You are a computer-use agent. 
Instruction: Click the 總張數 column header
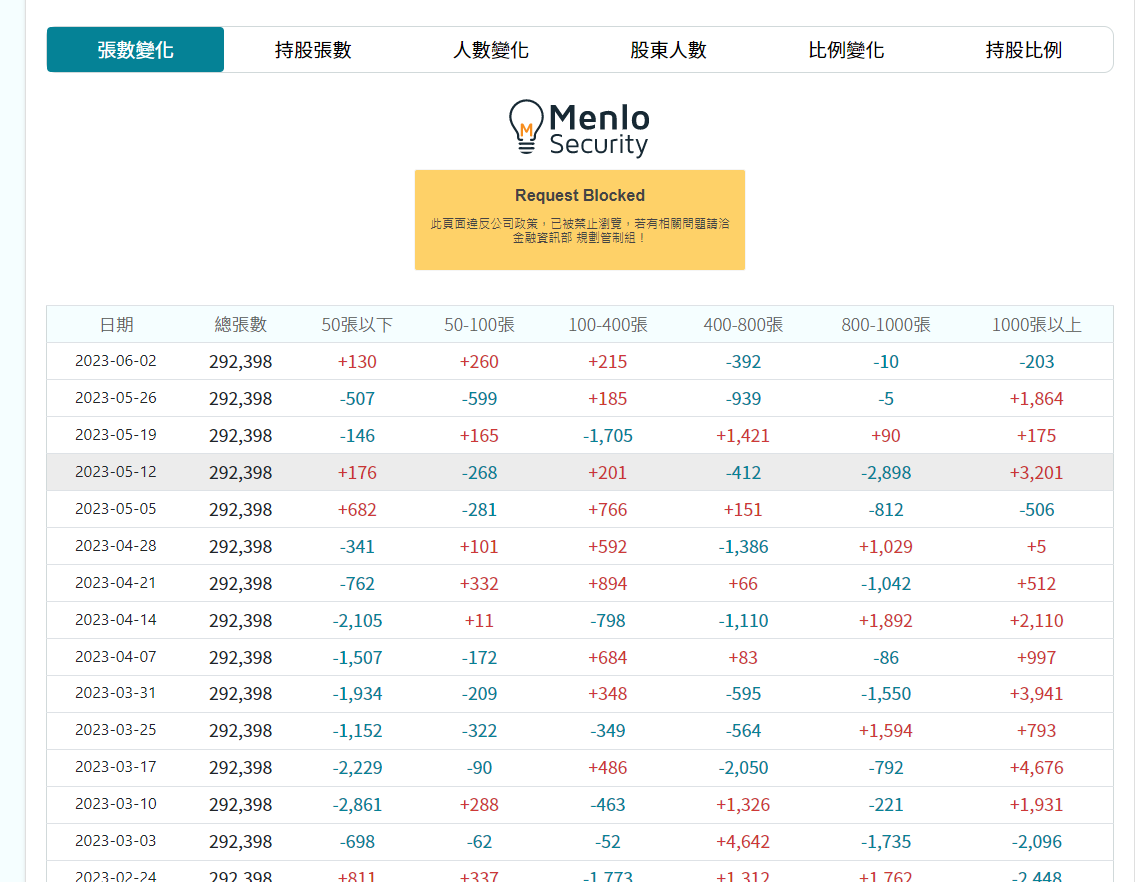pyautogui.click(x=241, y=325)
